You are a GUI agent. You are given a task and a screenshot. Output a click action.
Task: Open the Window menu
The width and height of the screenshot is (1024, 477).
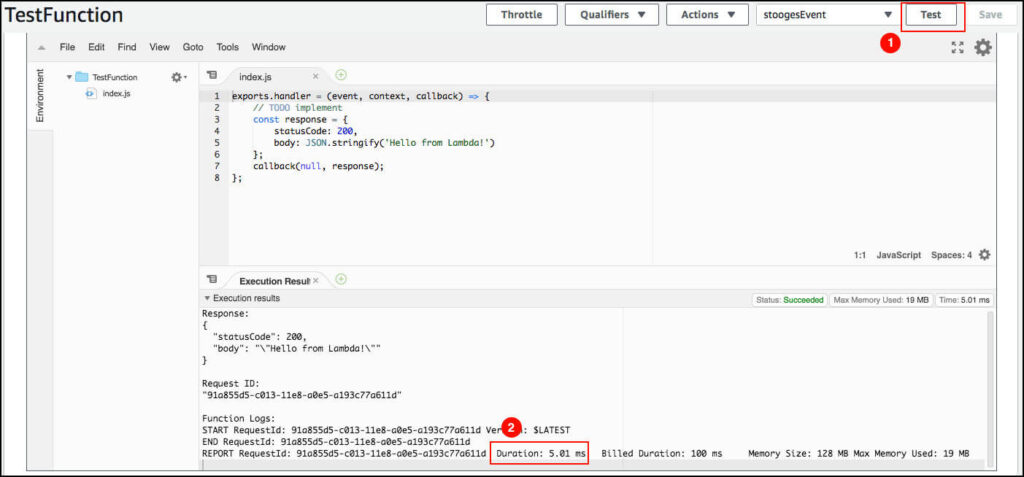(268, 47)
